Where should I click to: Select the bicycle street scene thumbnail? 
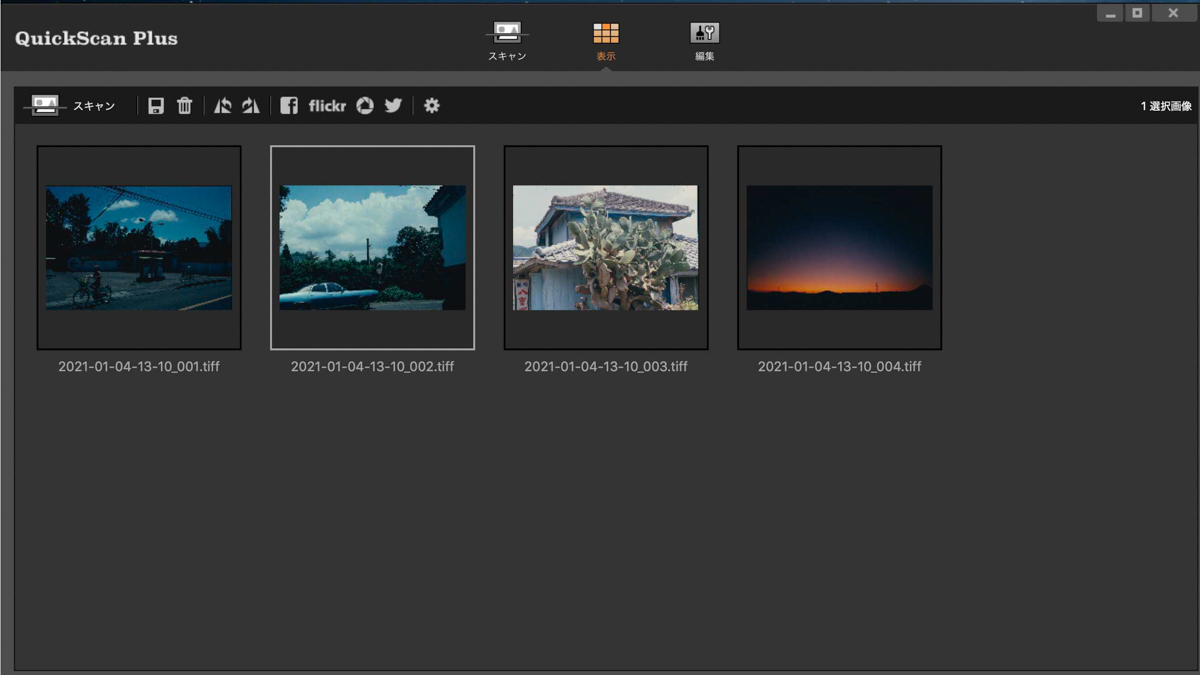pos(139,248)
